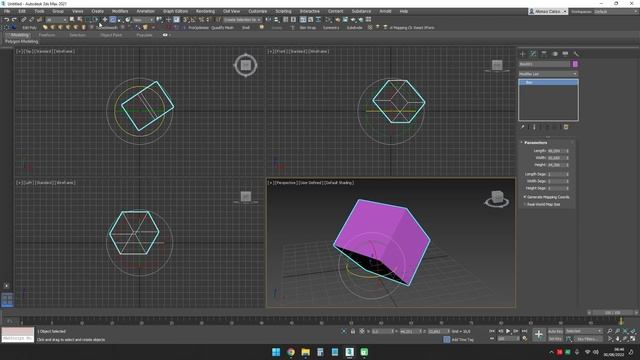This screenshot has height=360, width=640.
Task: Click the Left viewport ViewCube
Action: pos(246,197)
